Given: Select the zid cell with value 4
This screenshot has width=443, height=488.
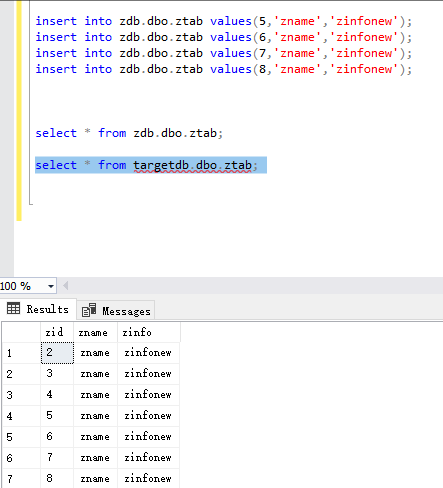Looking at the screenshot, I should point(57,395).
